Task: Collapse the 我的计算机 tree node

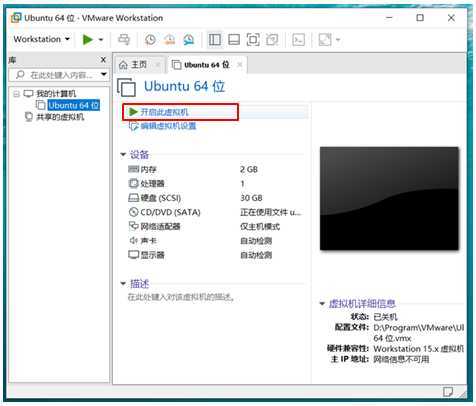Action: click(x=17, y=94)
